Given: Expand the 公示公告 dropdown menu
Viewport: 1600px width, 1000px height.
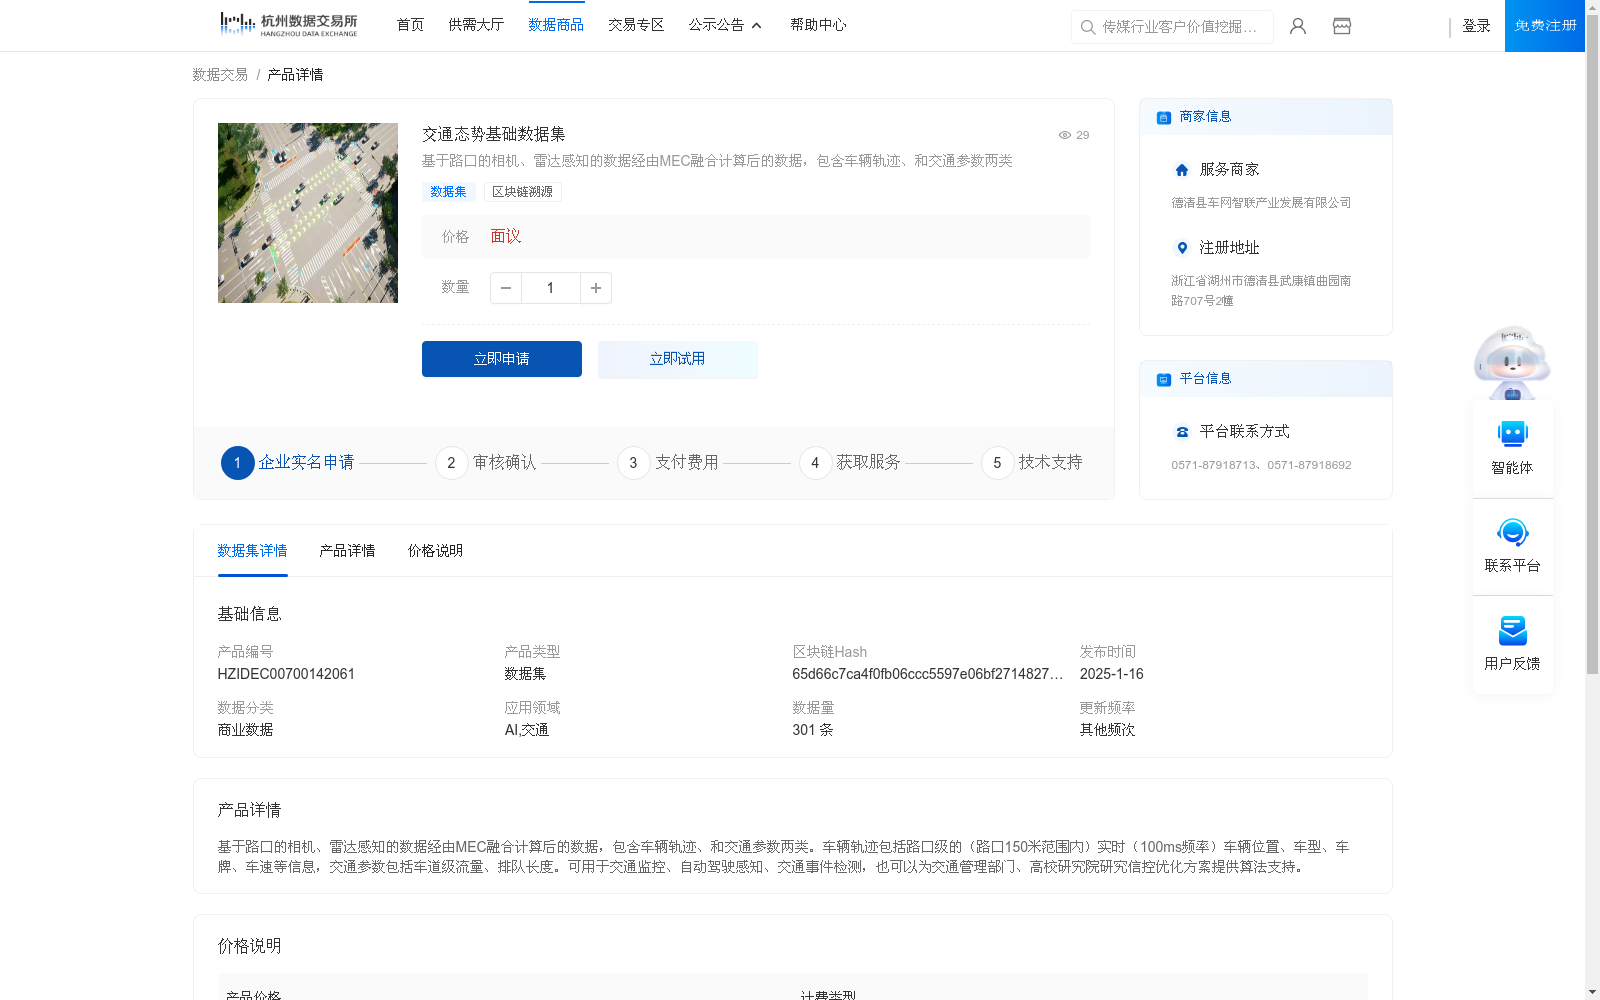Looking at the screenshot, I should 725,25.
